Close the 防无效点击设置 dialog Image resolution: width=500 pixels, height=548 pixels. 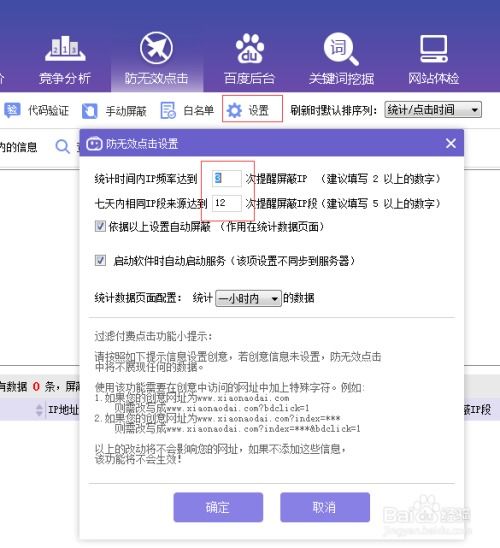[x=451, y=143]
